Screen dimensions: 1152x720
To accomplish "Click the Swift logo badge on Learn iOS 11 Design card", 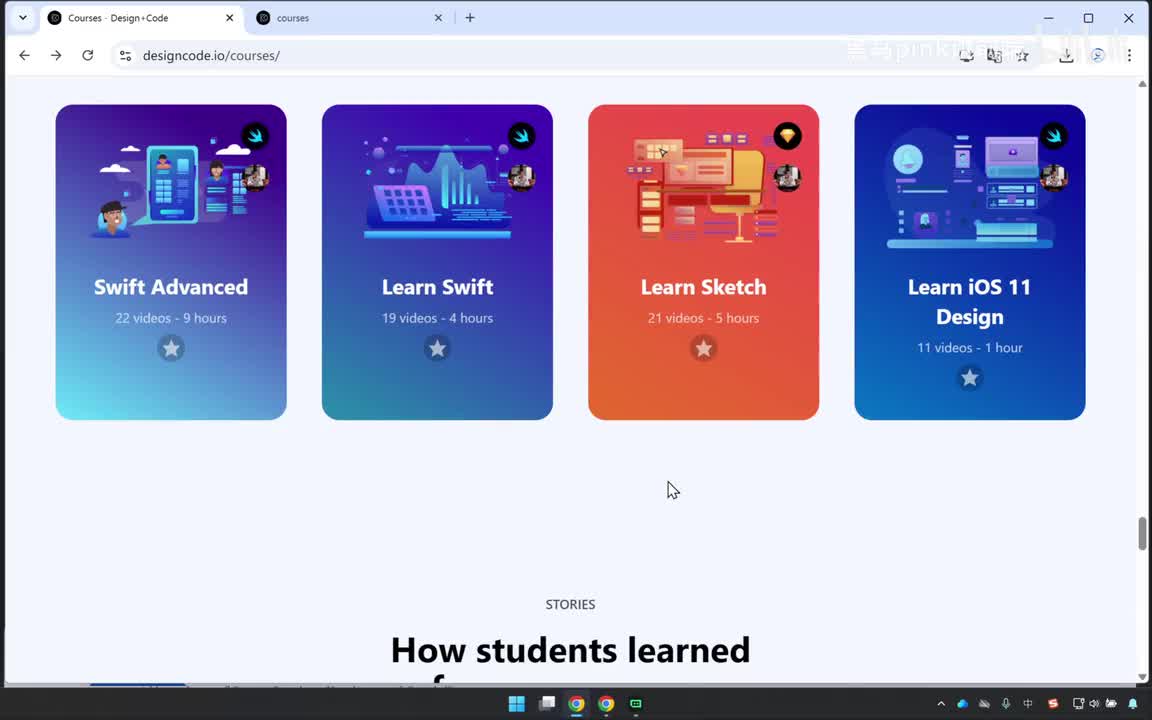I will (x=1054, y=136).
